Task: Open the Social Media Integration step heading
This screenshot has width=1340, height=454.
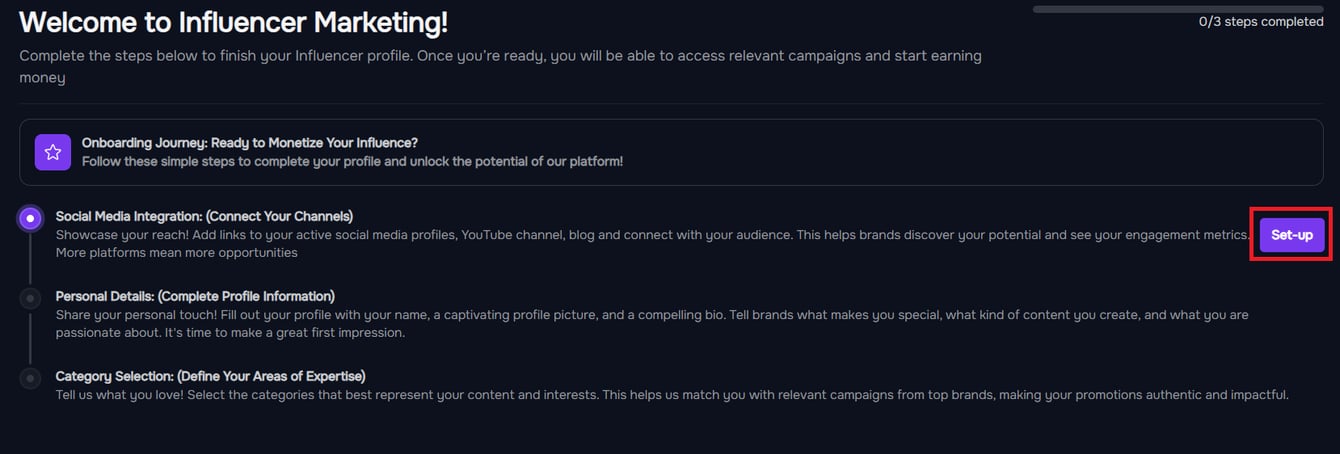Action: pos(204,216)
